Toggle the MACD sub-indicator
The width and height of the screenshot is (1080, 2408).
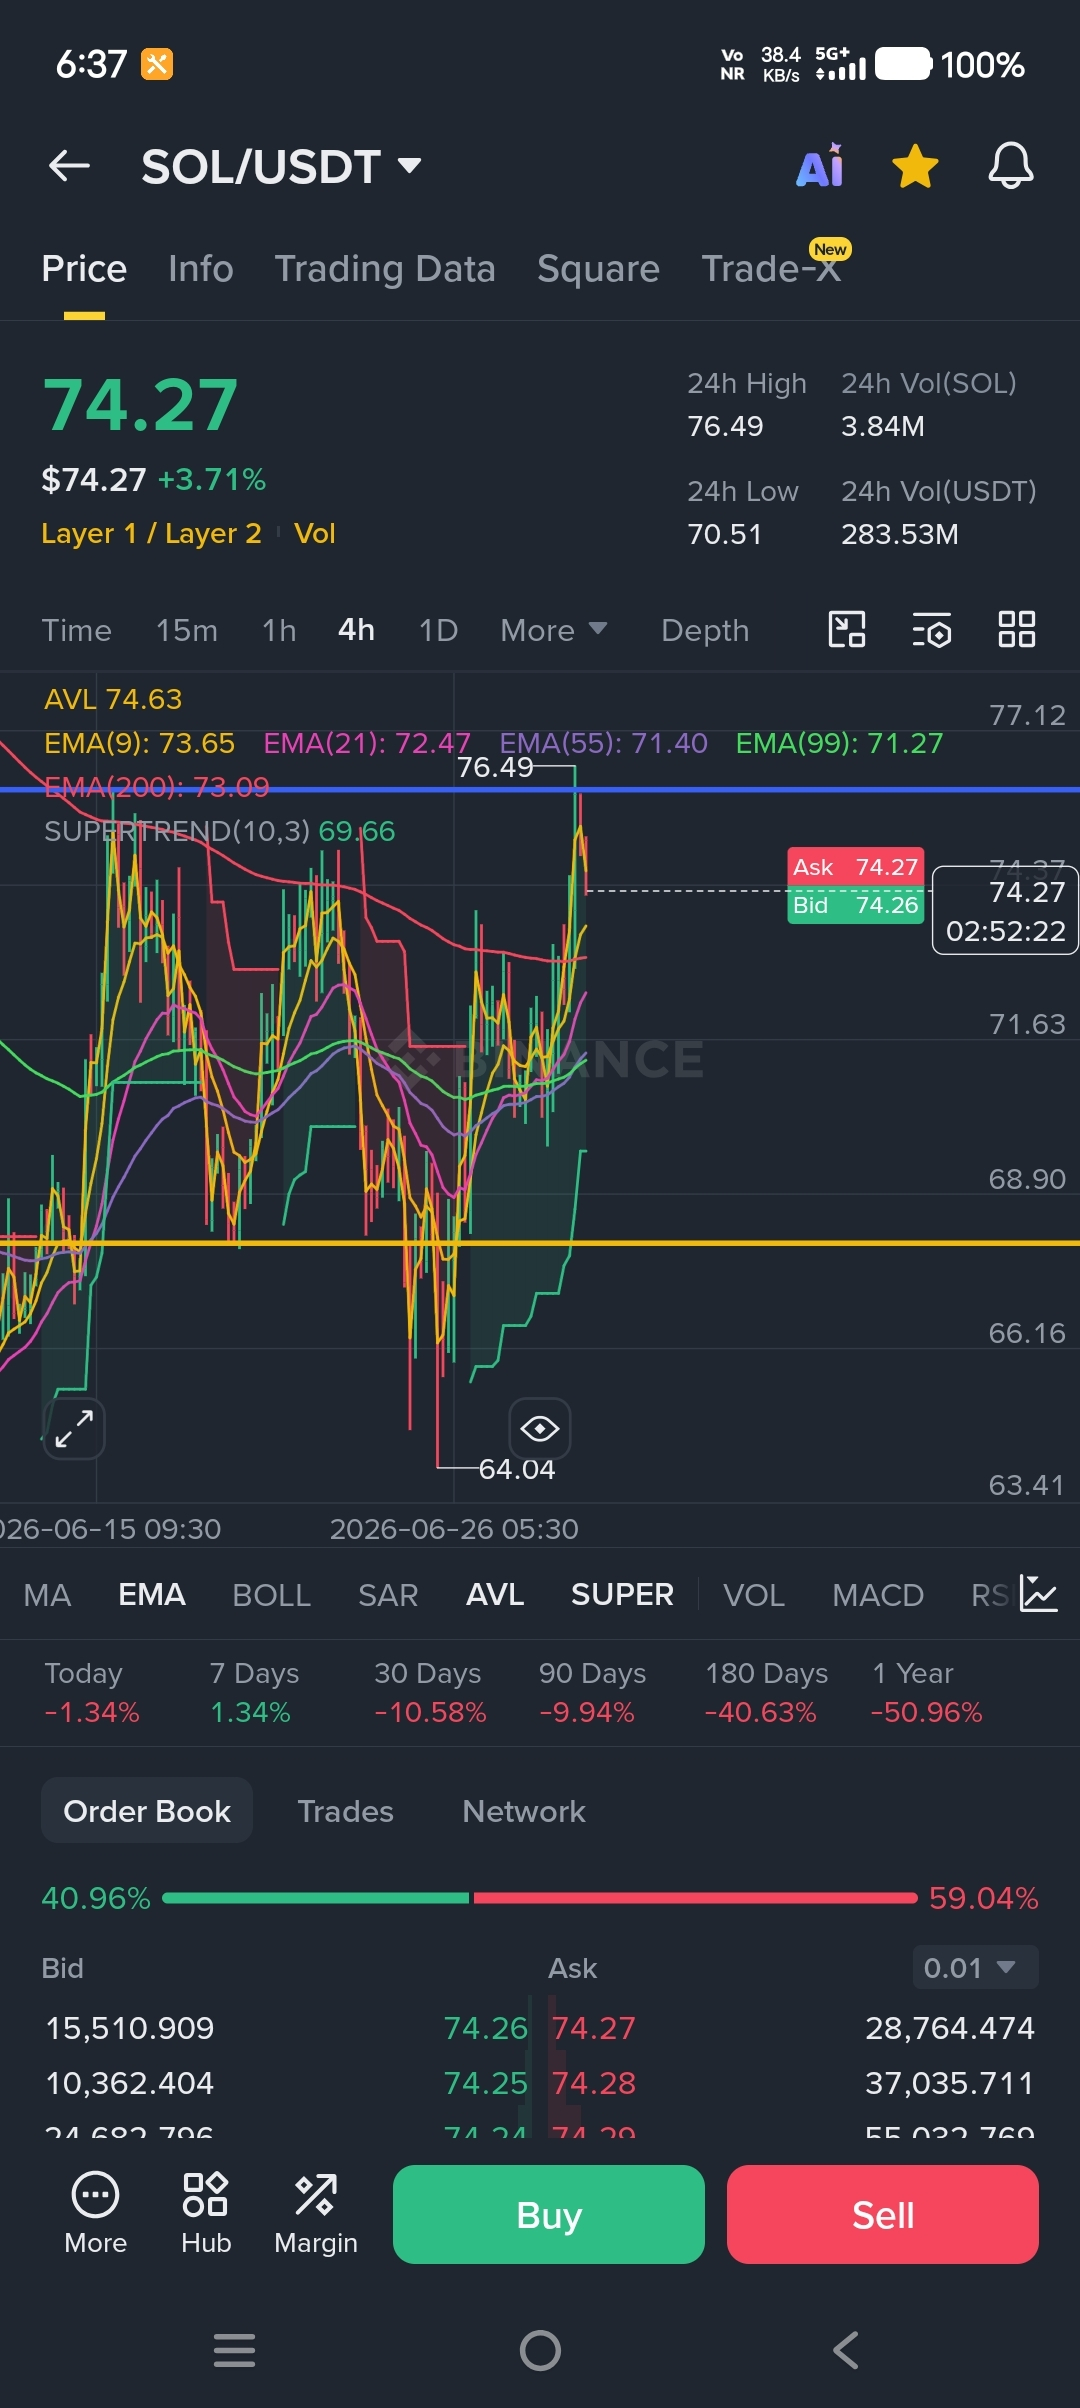tap(878, 1594)
